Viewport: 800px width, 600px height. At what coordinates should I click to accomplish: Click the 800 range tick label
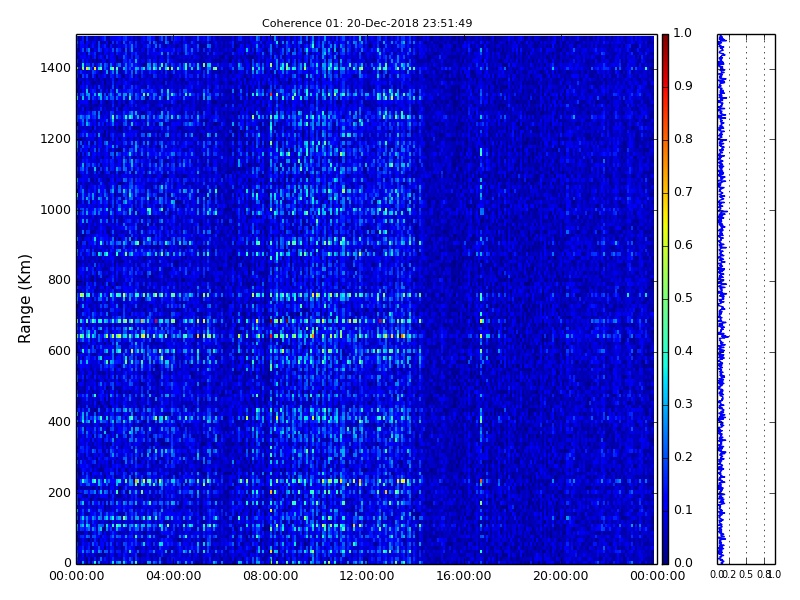pyautogui.click(x=59, y=280)
